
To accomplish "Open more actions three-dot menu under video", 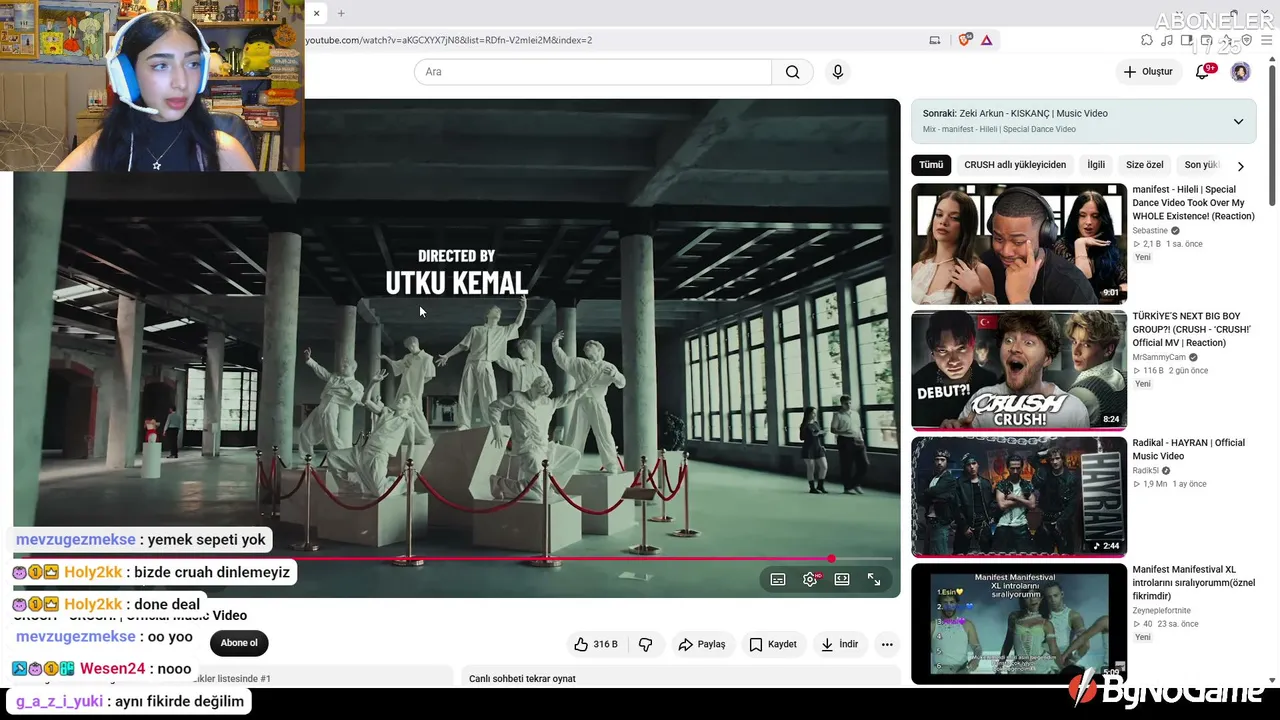I will coord(887,644).
